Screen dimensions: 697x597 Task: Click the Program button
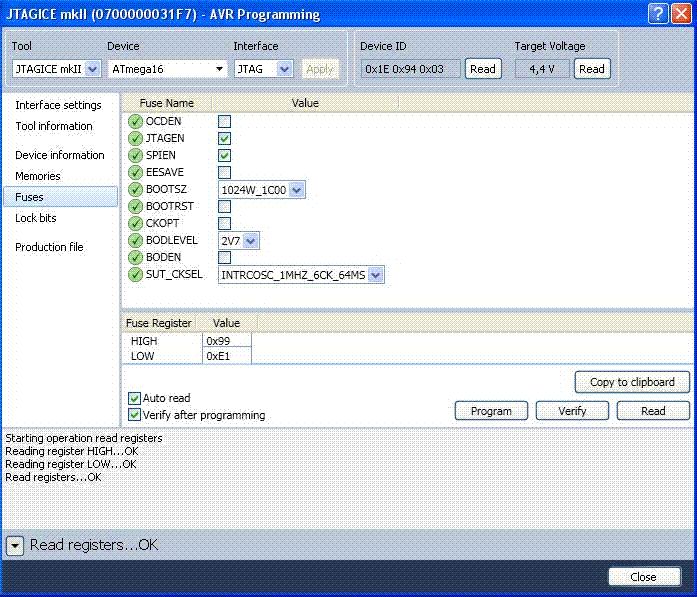point(491,411)
